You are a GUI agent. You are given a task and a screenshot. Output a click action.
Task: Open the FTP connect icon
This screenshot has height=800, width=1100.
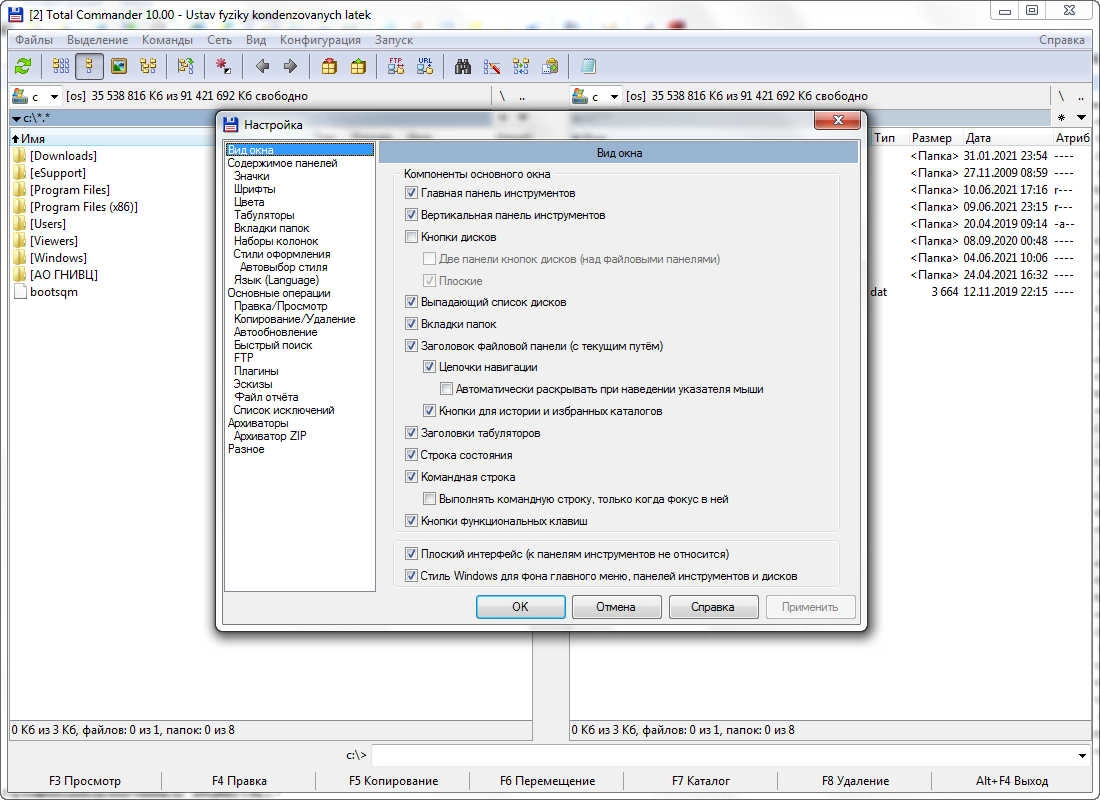click(x=396, y=67)
